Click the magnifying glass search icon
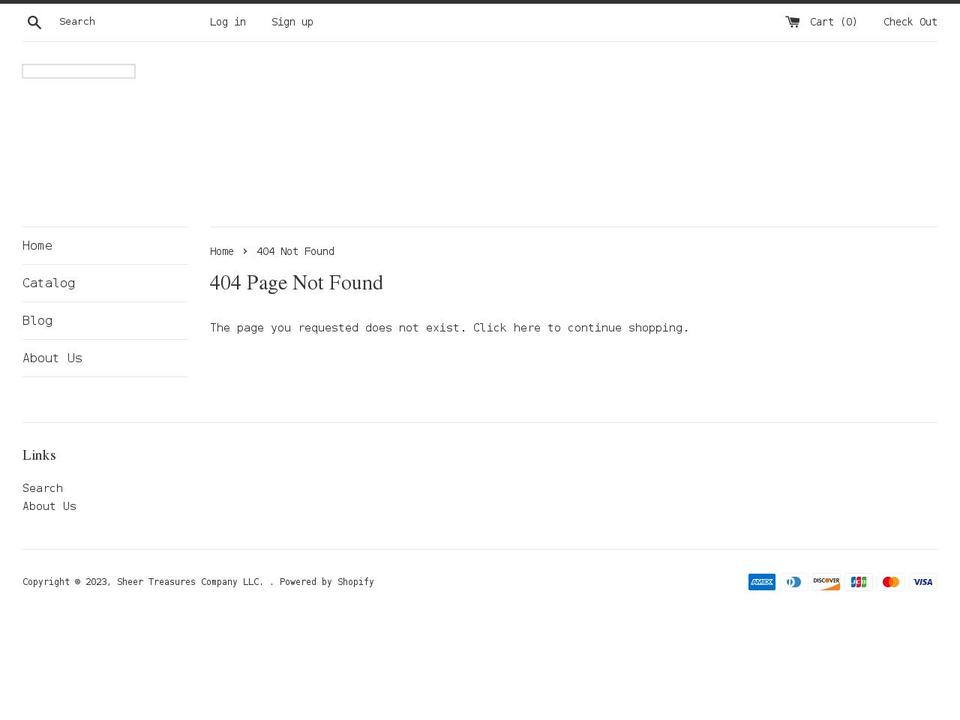The height and width of the screenshot is (720, 960). point(34,23)
